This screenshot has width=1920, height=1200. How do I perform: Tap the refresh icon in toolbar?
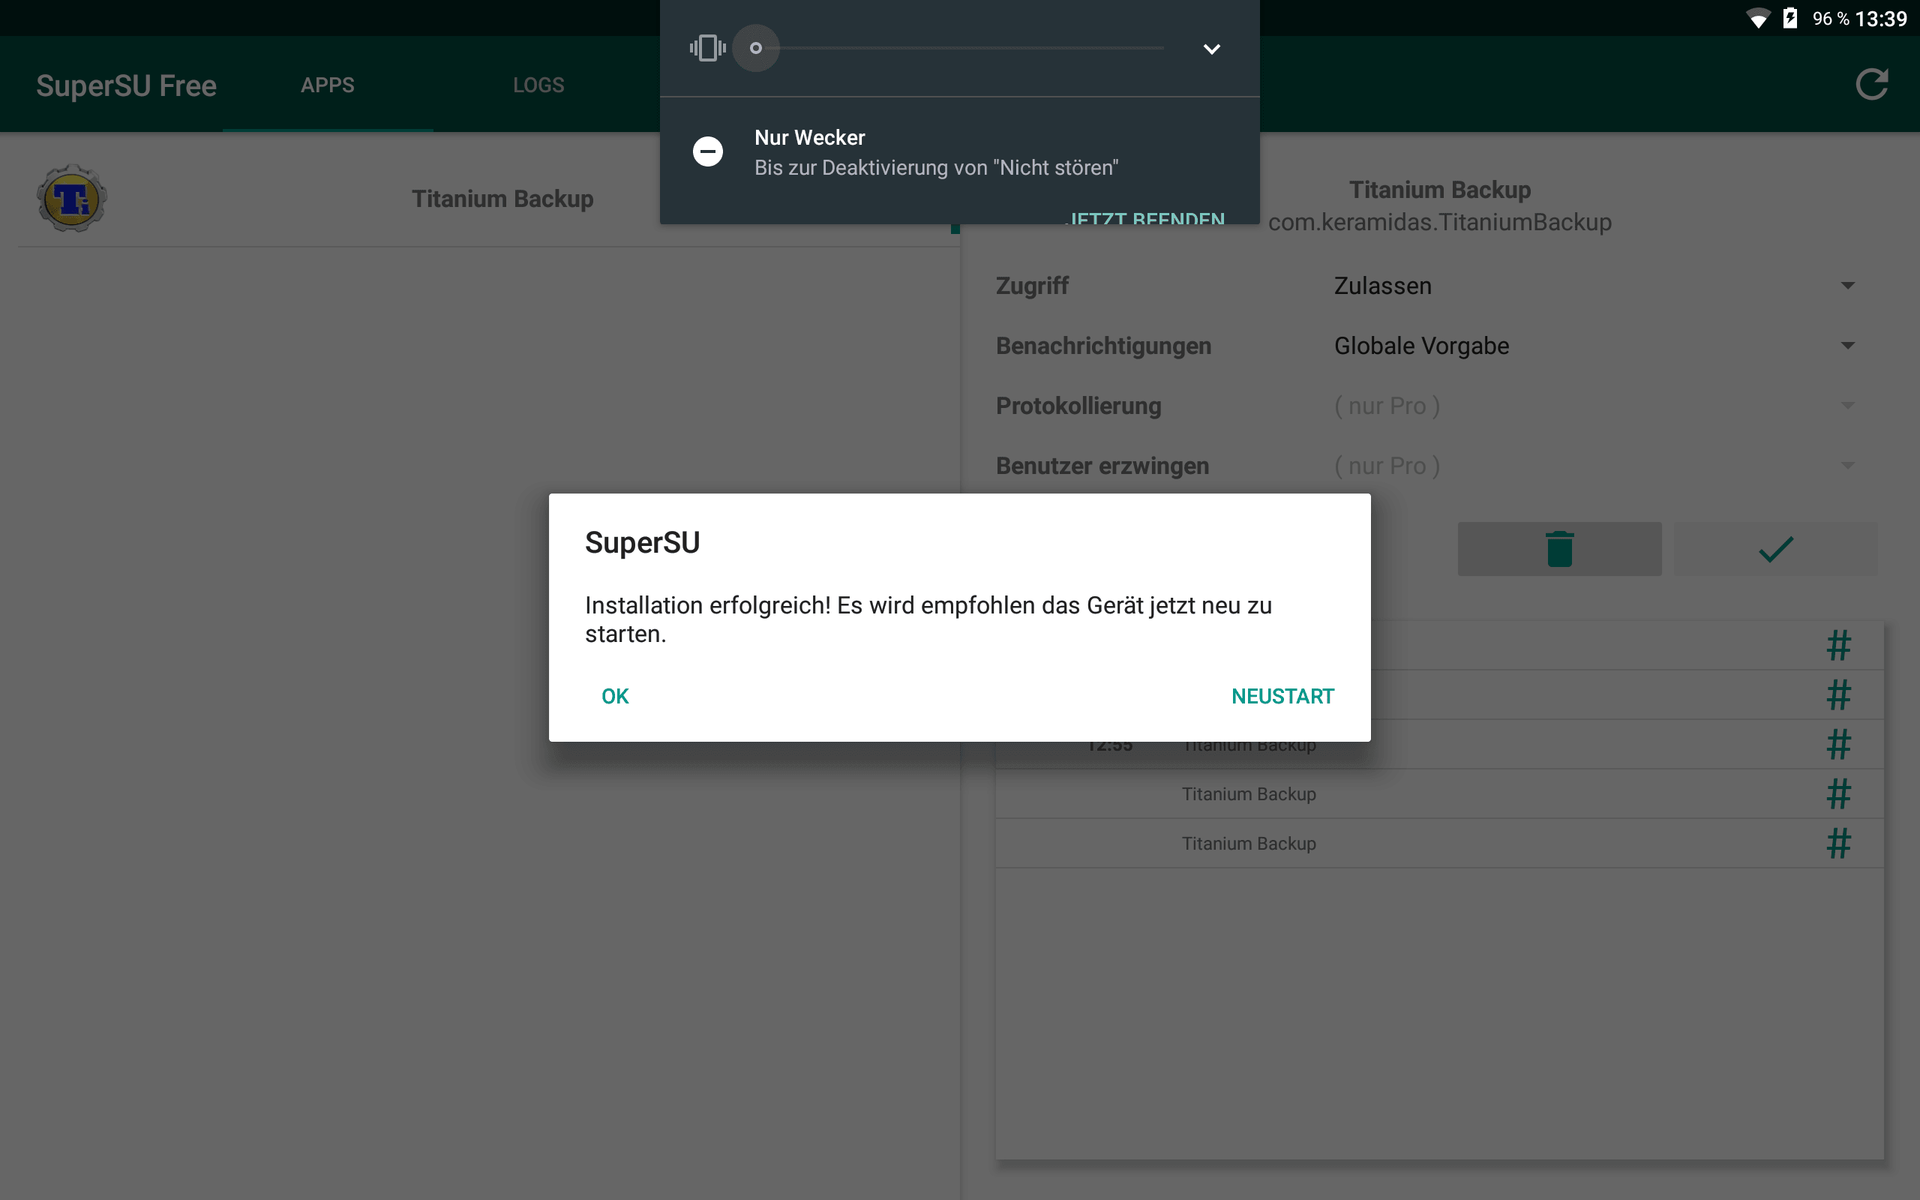coord(1871,85)
